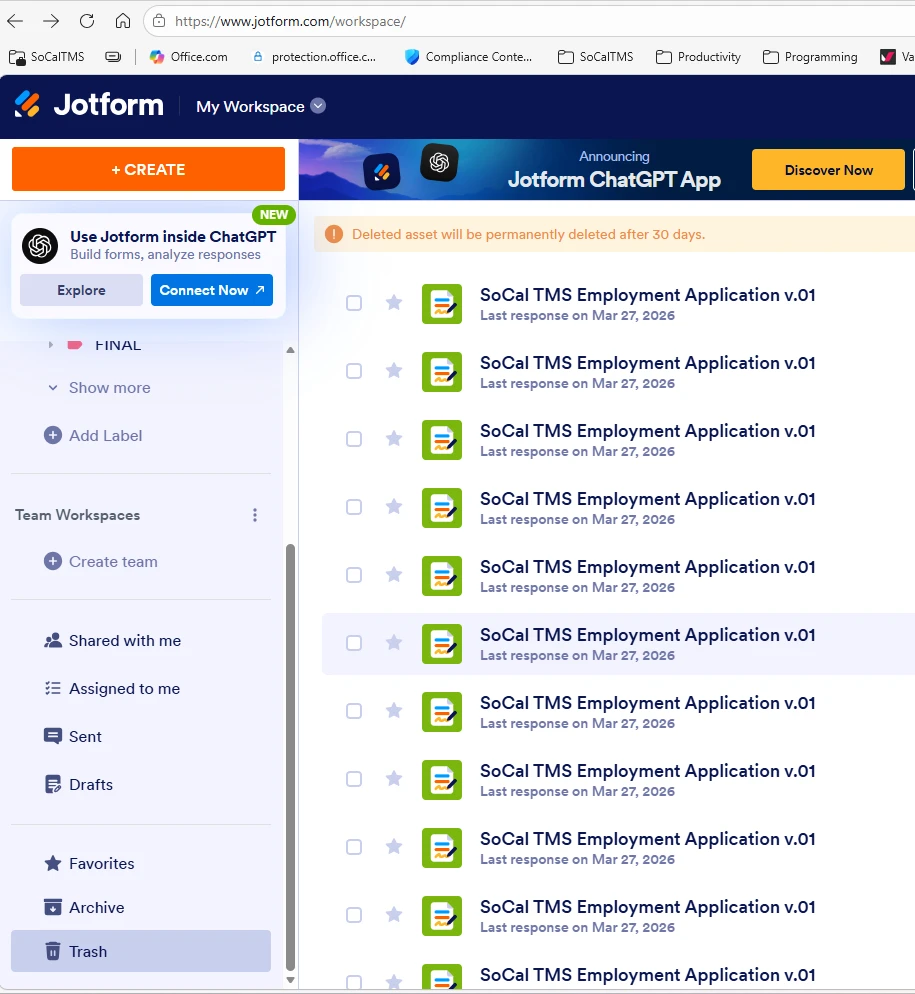915x994 pixels.
Task: Click the Connect Now button
Action: click(212, 290)
